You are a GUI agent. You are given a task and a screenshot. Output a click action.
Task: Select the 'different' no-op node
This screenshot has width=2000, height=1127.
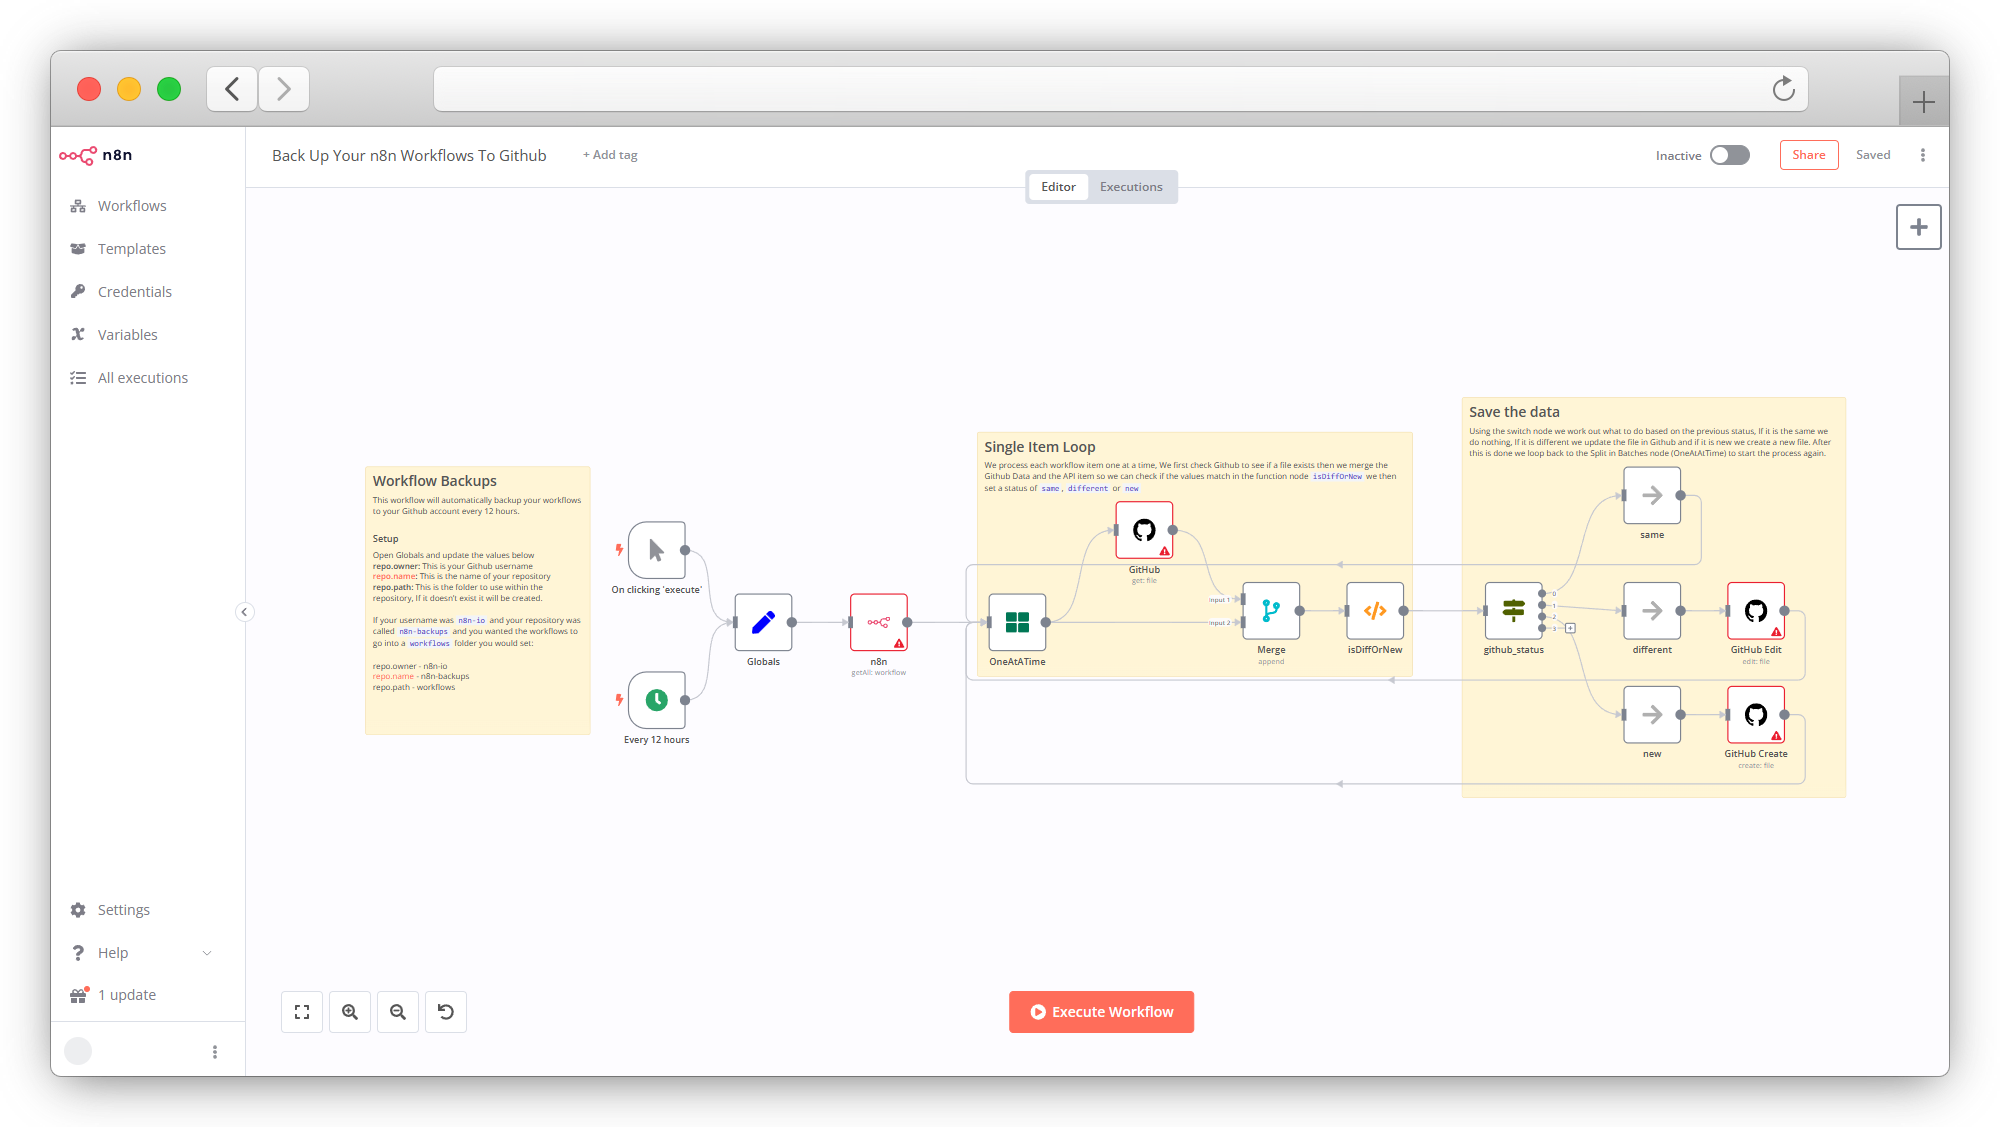tap(1652, 610)
